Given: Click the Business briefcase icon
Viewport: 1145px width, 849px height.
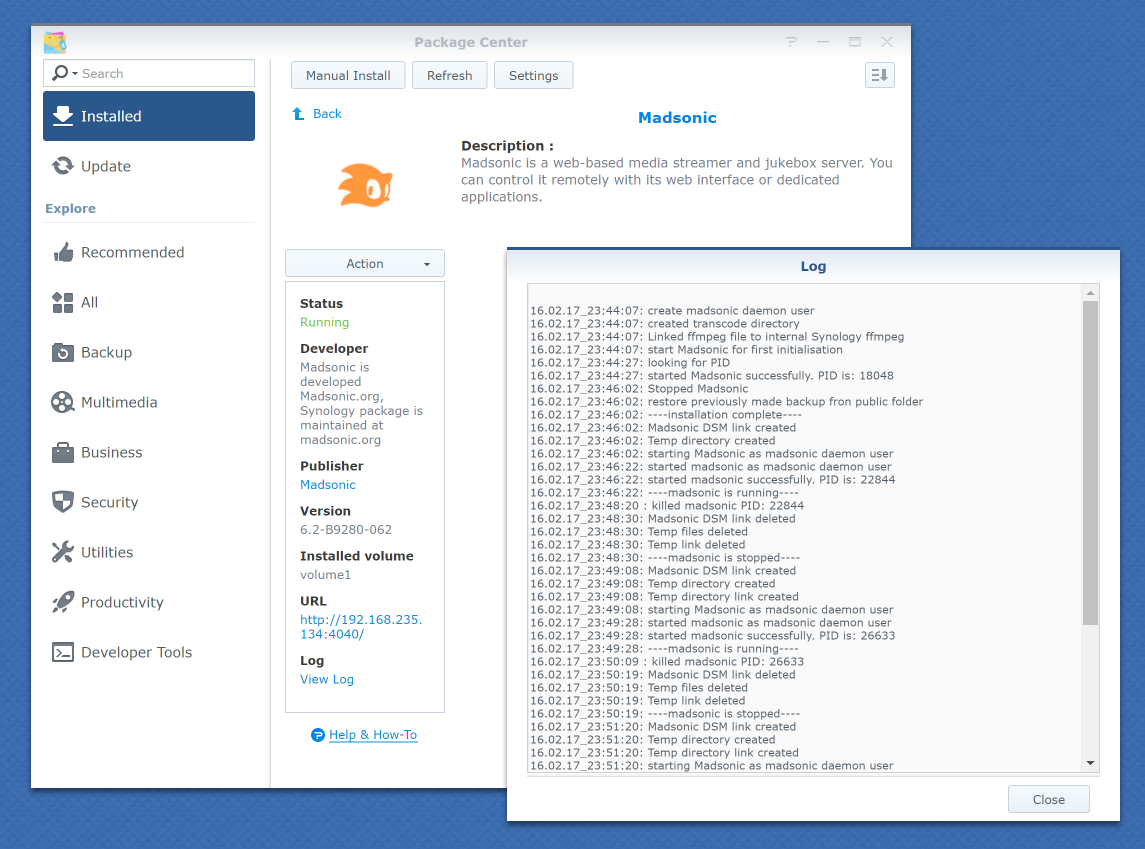Looking at the screenshot, I should point(63,453).
